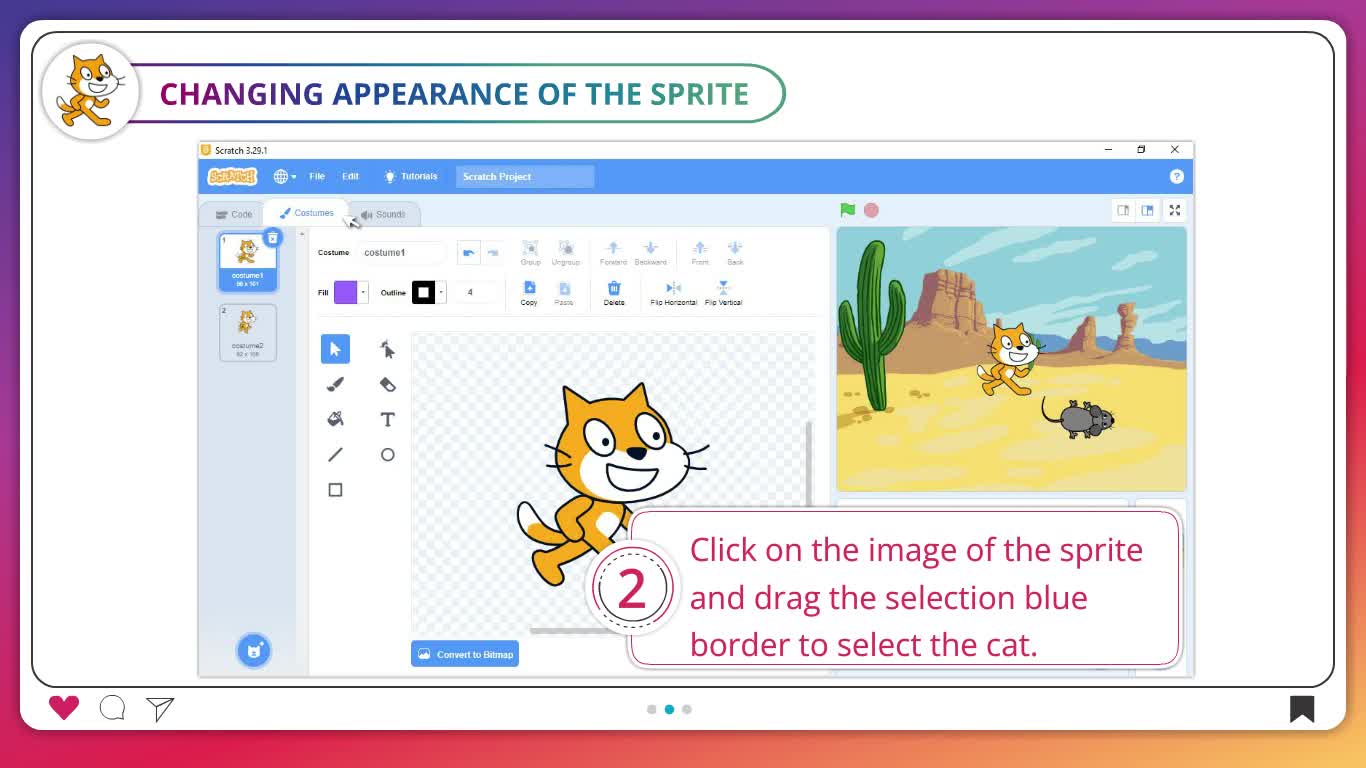Click the paper plane share icon
The height and width of the screenshot is (768, 1366).
pos(160,708)
